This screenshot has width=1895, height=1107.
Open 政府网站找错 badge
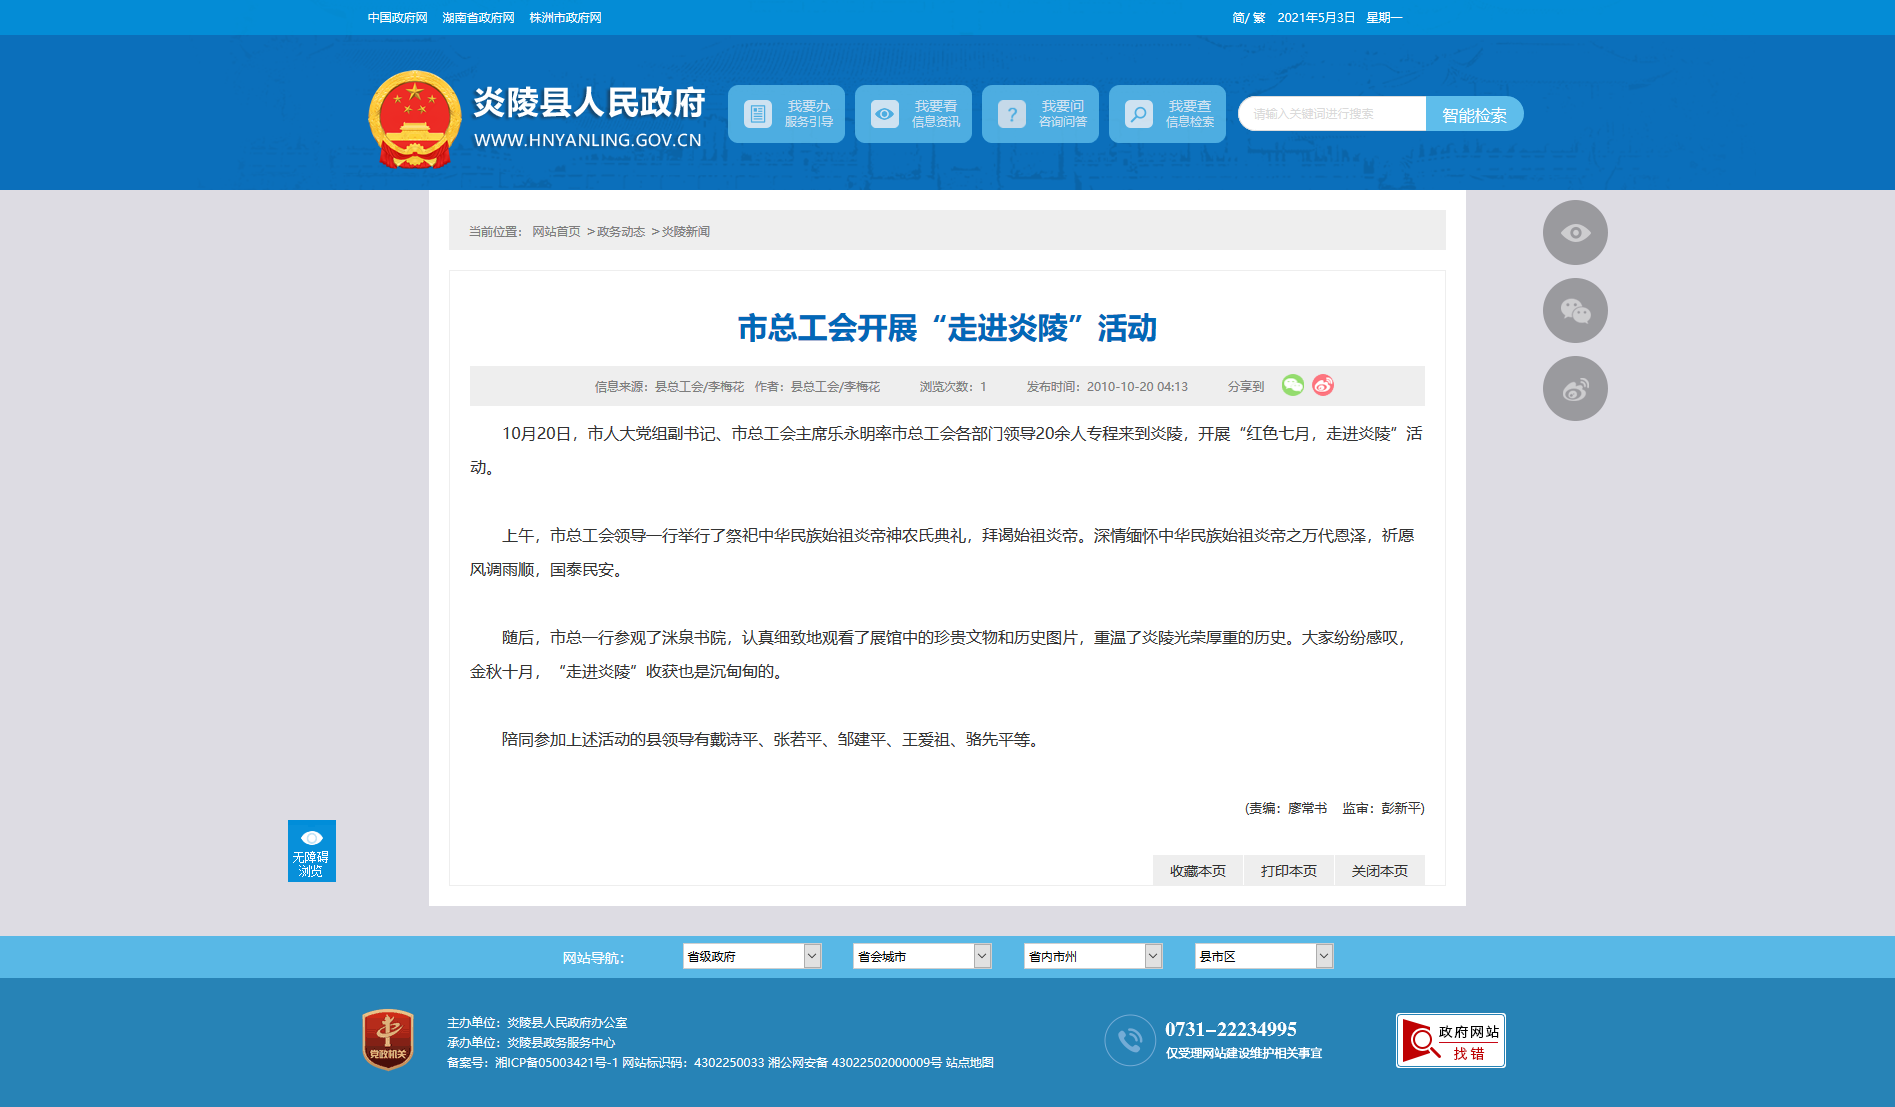1451,1041
